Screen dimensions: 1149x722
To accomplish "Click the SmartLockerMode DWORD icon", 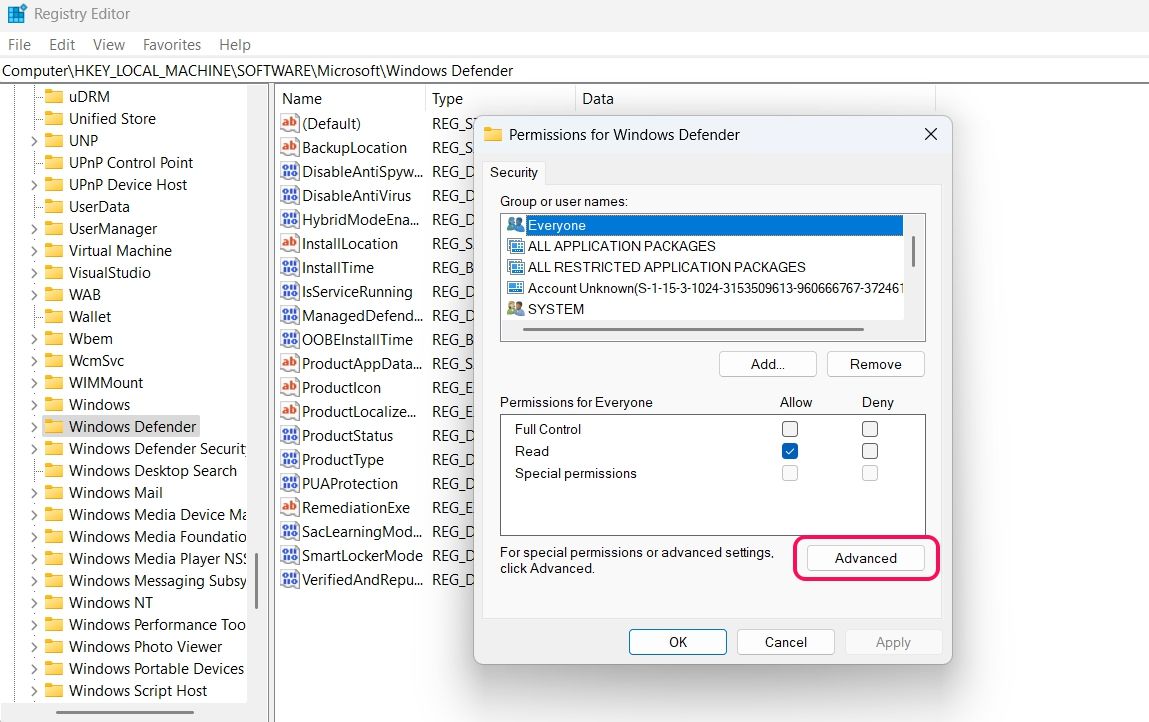I will [x=289, y=556].
